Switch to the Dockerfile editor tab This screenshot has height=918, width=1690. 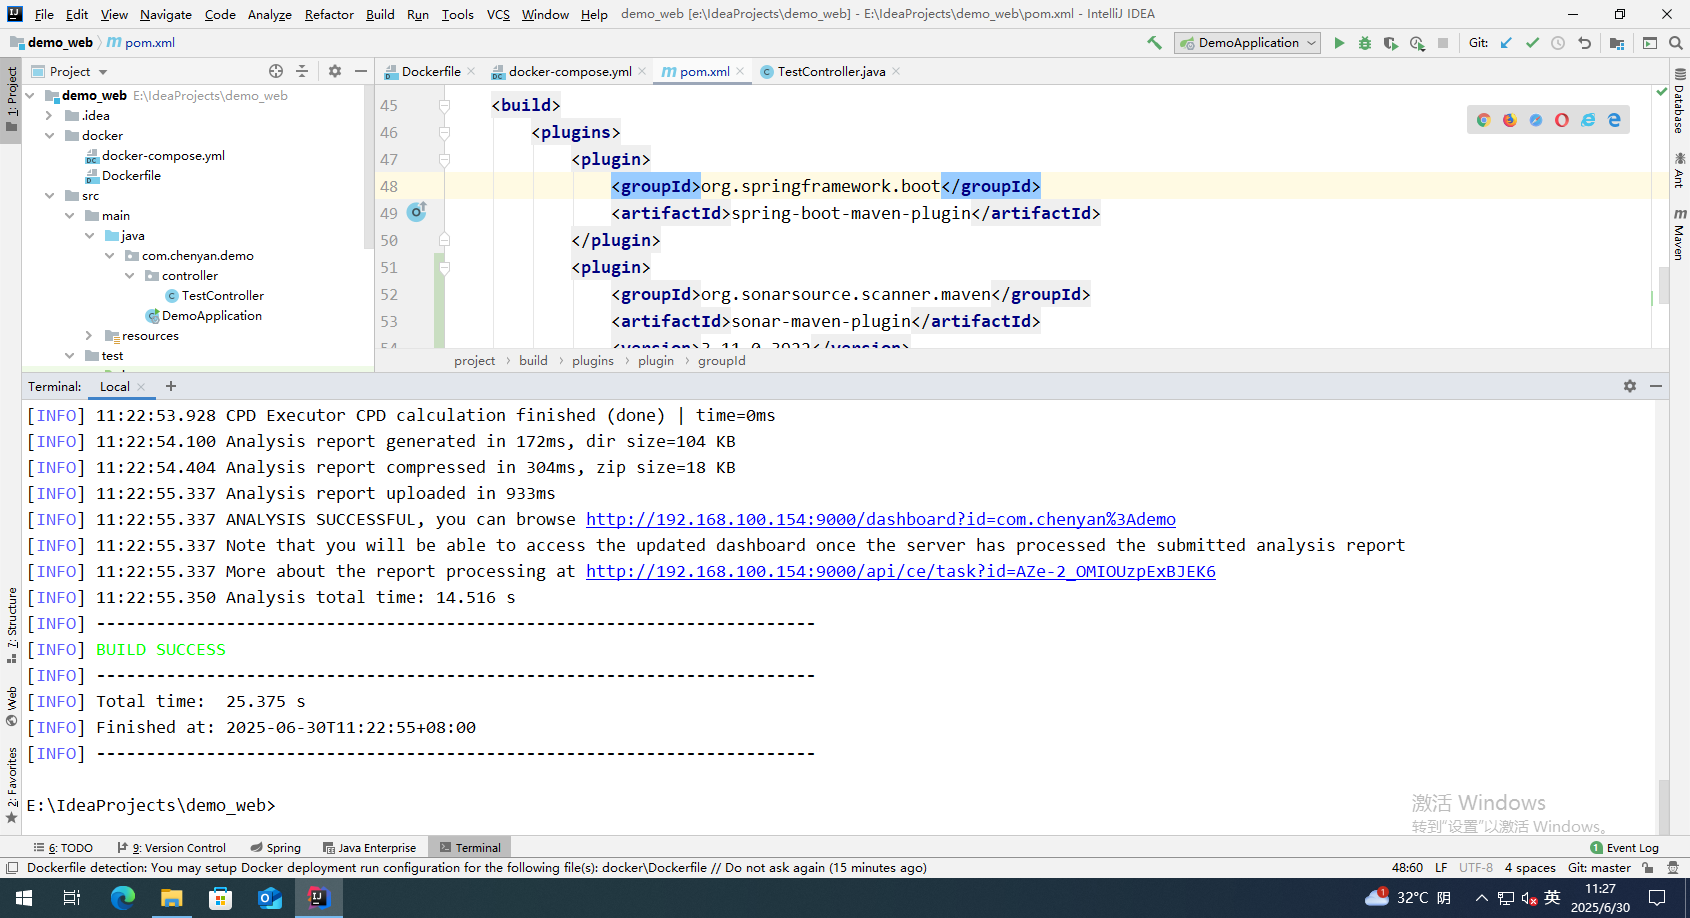(x=430, y=71)
